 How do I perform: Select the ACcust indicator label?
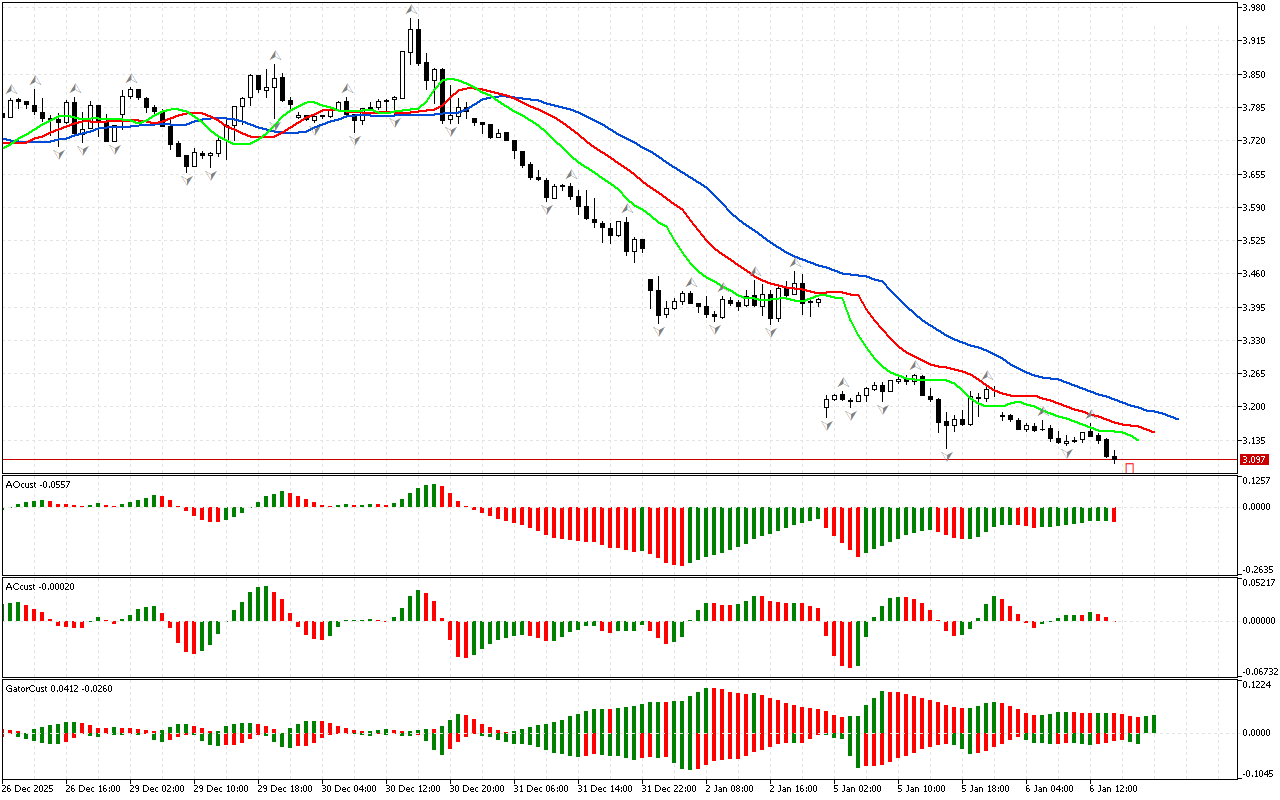coord(36,586)
